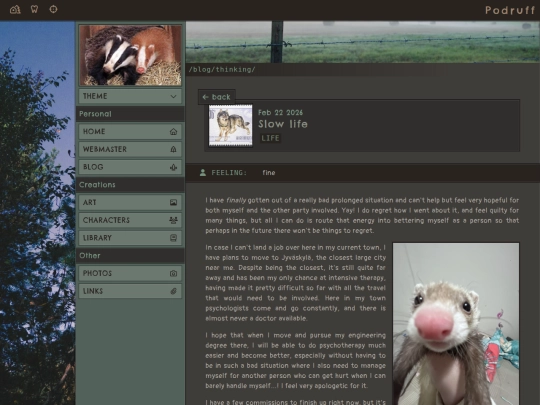Open the LINKS page
540x405 pixels.
(130, 291)
